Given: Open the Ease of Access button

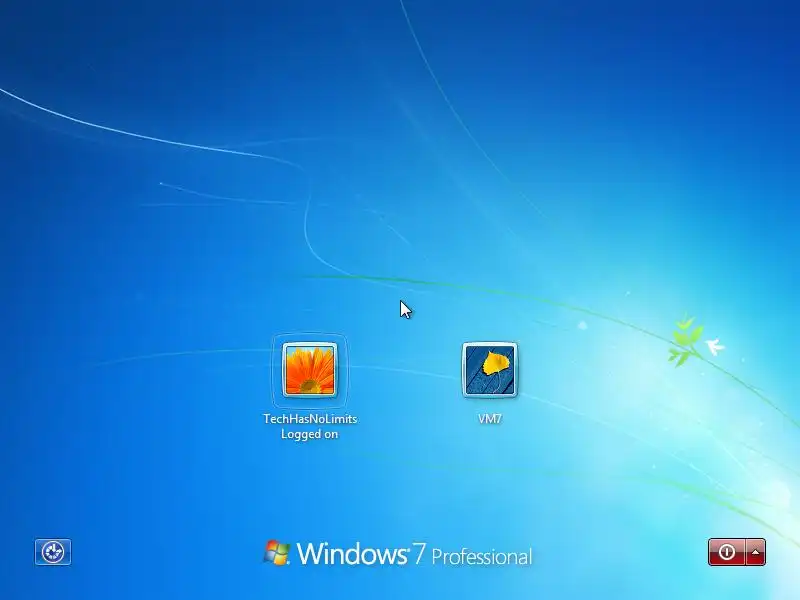Looking at the screenshot, I should (53, 552).
